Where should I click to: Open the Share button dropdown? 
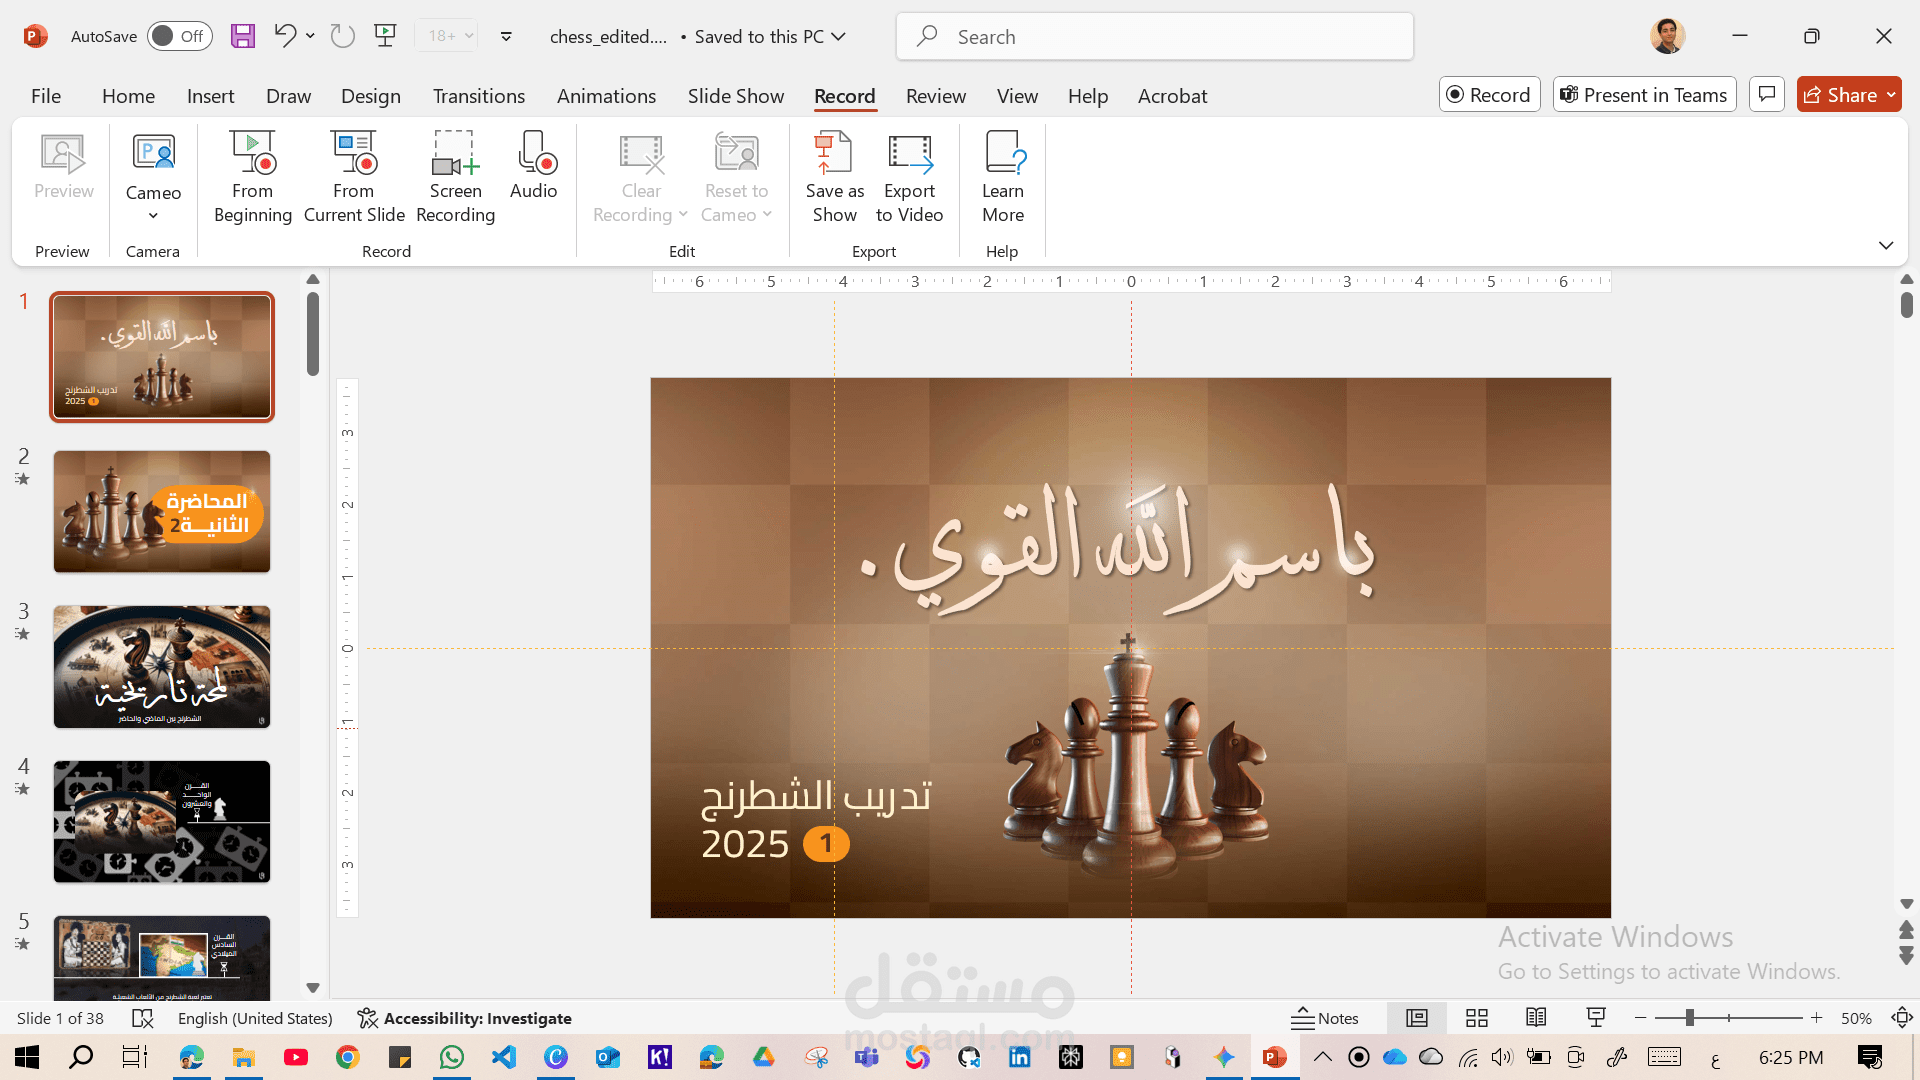1891,95
